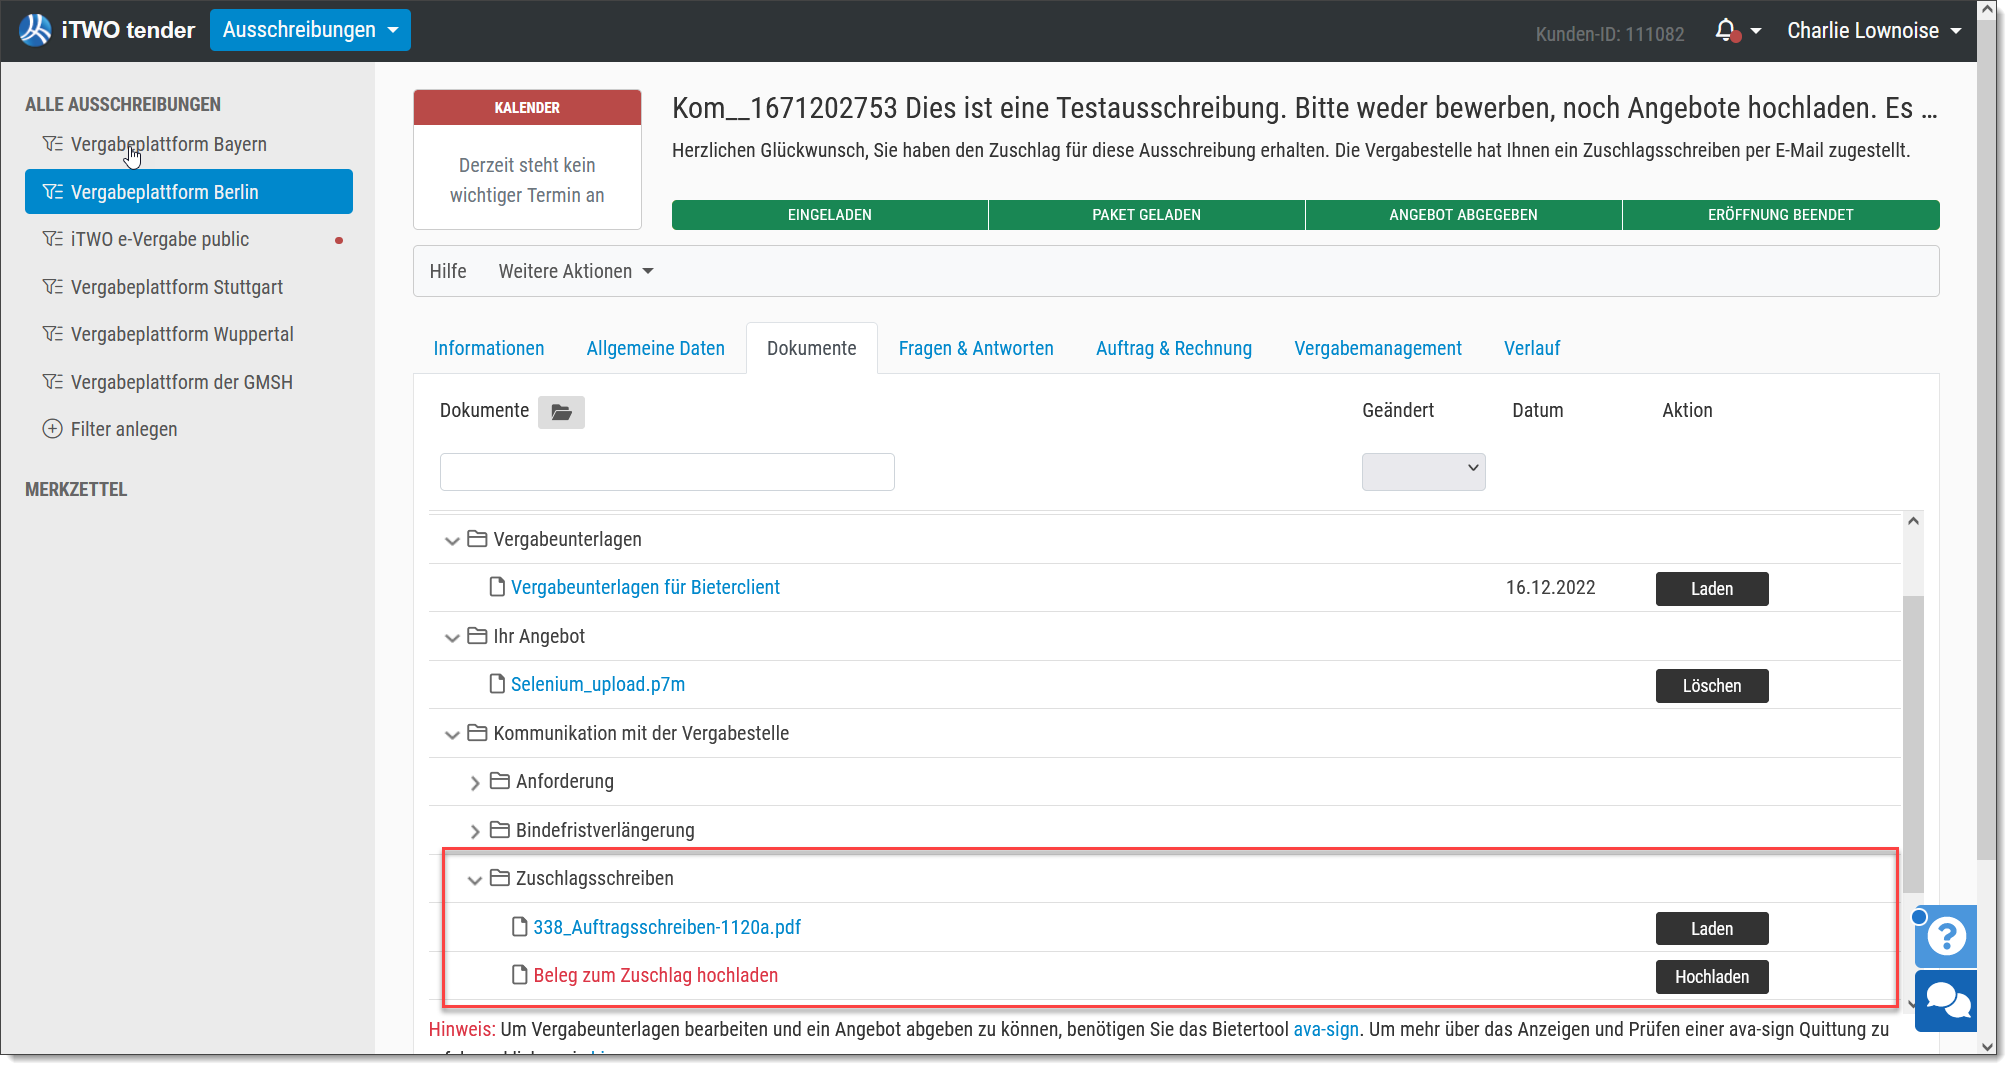2012x1070 pixels.
Task: Click the folder icon of Zuschlagsschreiben
Action: [x=500, y=878]
